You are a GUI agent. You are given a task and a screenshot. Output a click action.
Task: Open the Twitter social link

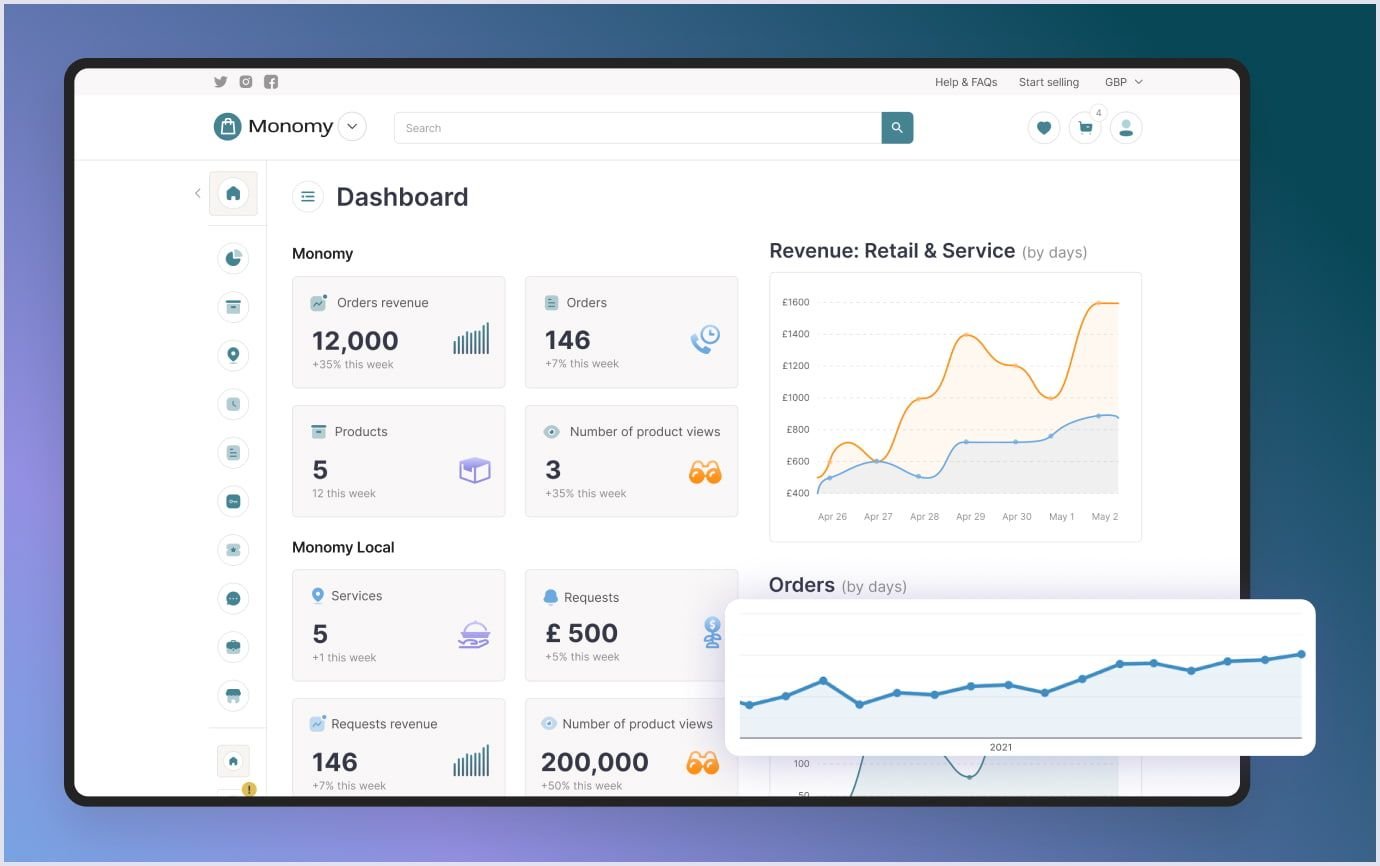click(x=221, y=82)
